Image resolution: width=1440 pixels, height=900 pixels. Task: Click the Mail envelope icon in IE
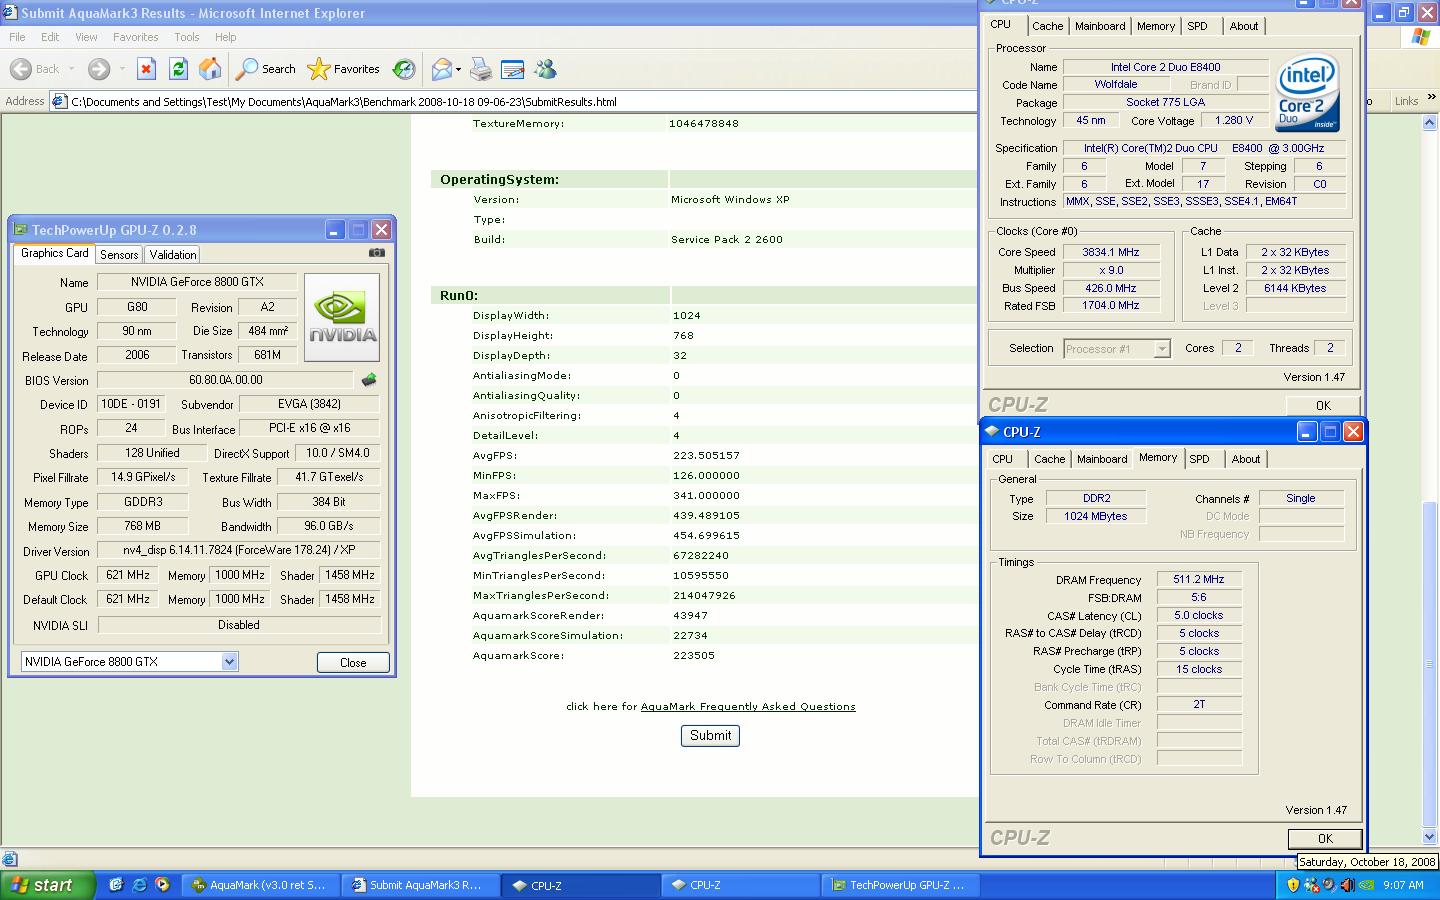point(441,69)
